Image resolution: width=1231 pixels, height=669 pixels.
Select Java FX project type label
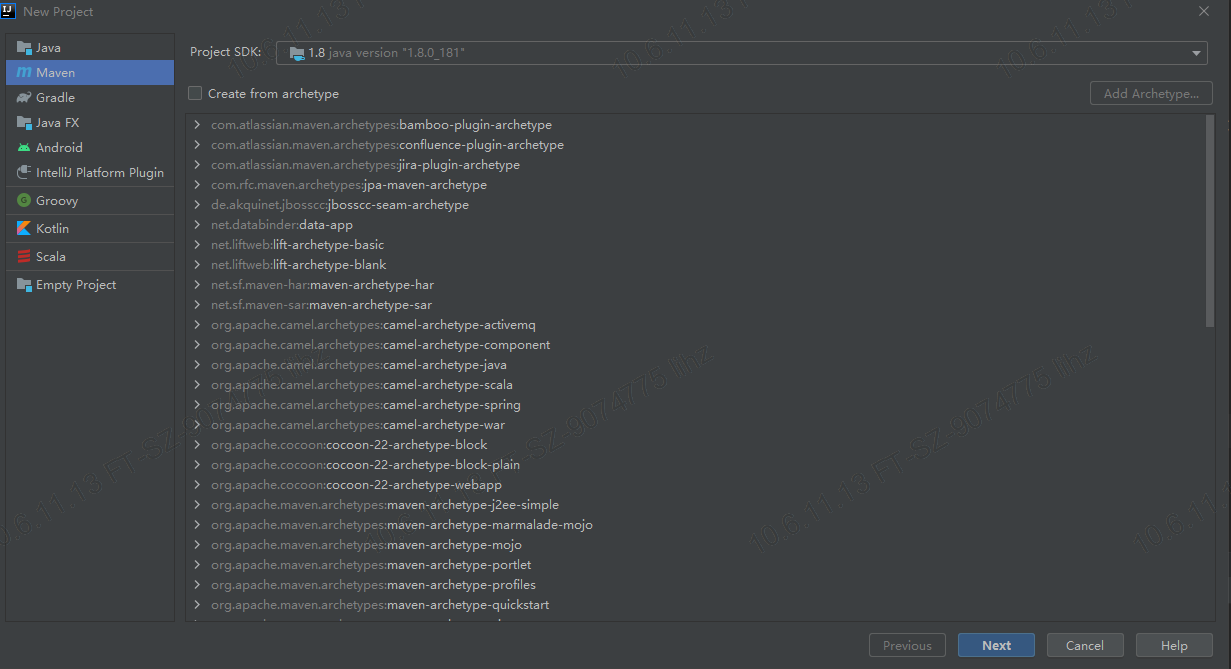pos(57,122)
